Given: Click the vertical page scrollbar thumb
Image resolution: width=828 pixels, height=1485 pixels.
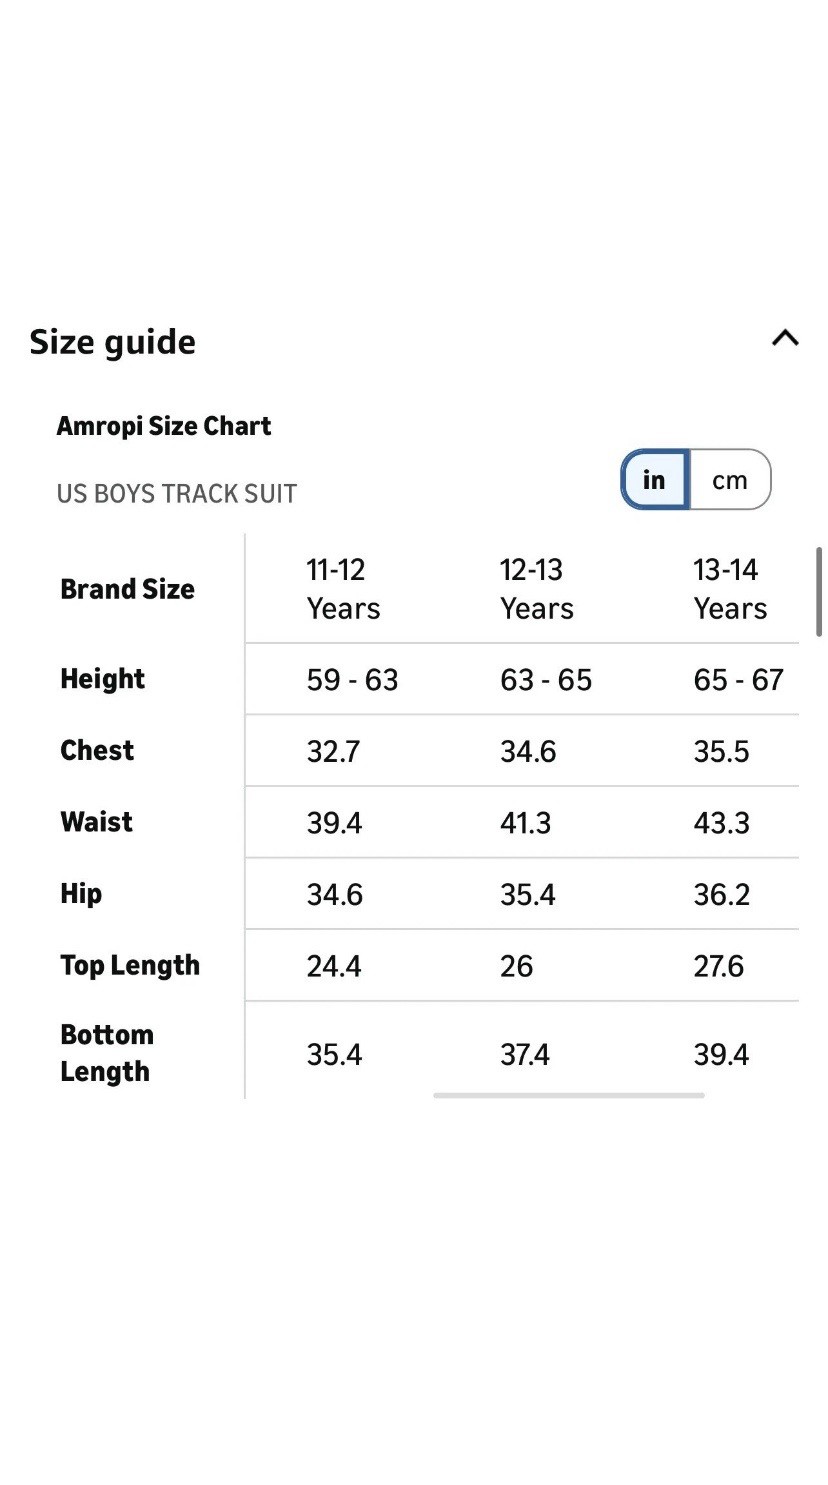Looking at the screenshot, I should click(819, 591).
